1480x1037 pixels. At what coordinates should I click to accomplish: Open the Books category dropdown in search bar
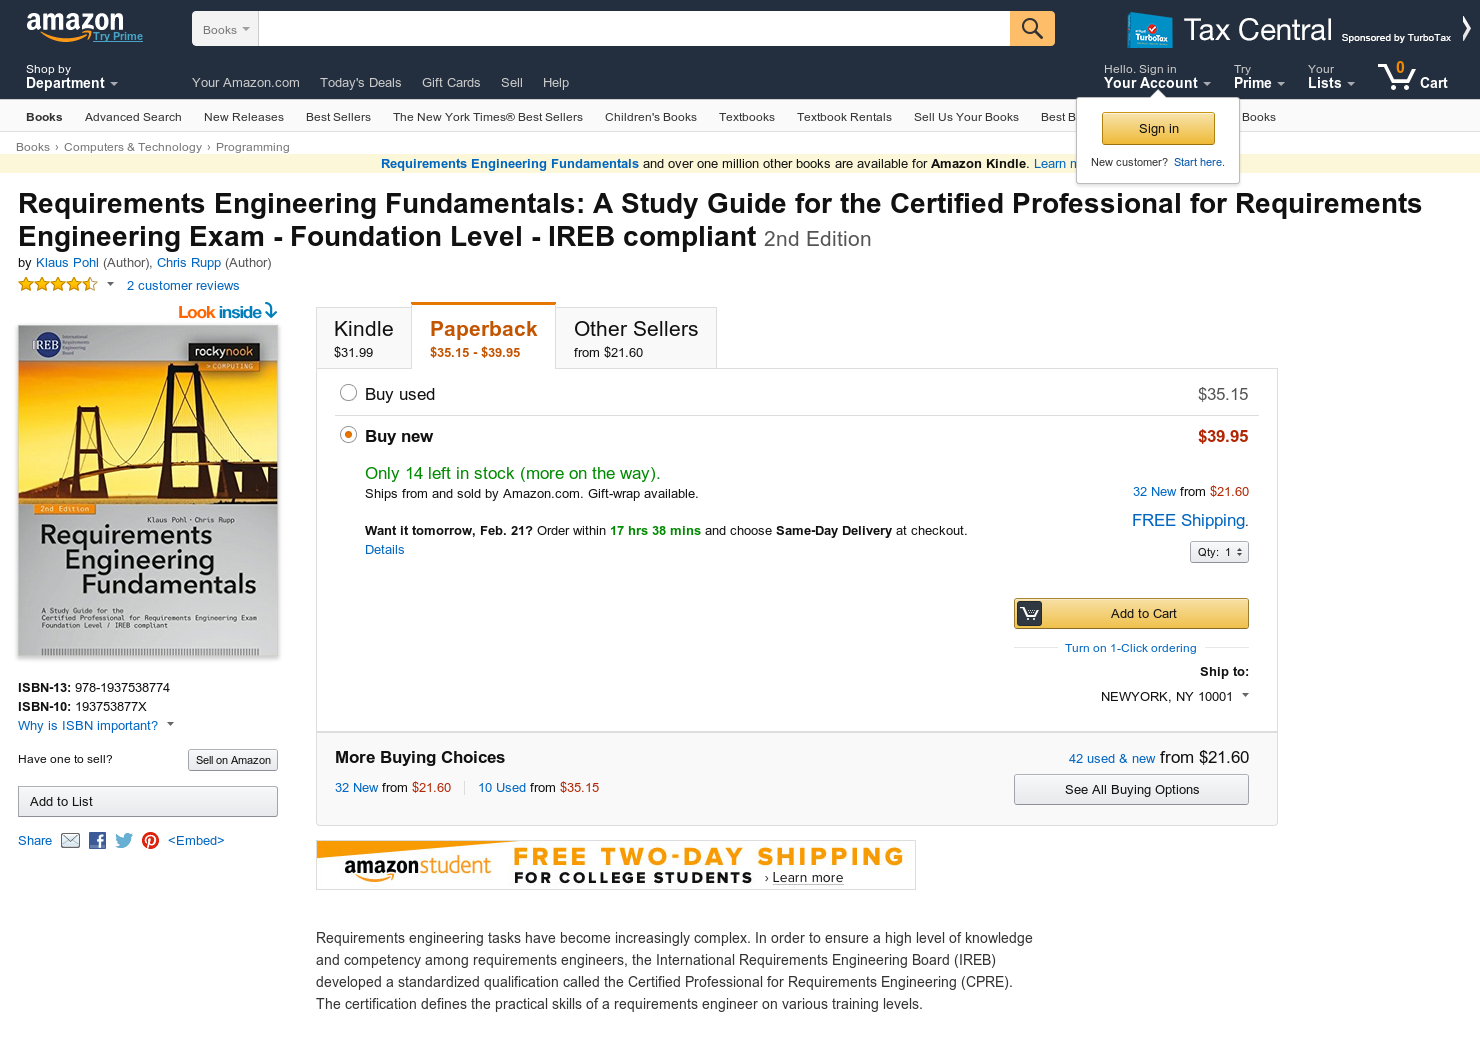[x=224, y=28]
